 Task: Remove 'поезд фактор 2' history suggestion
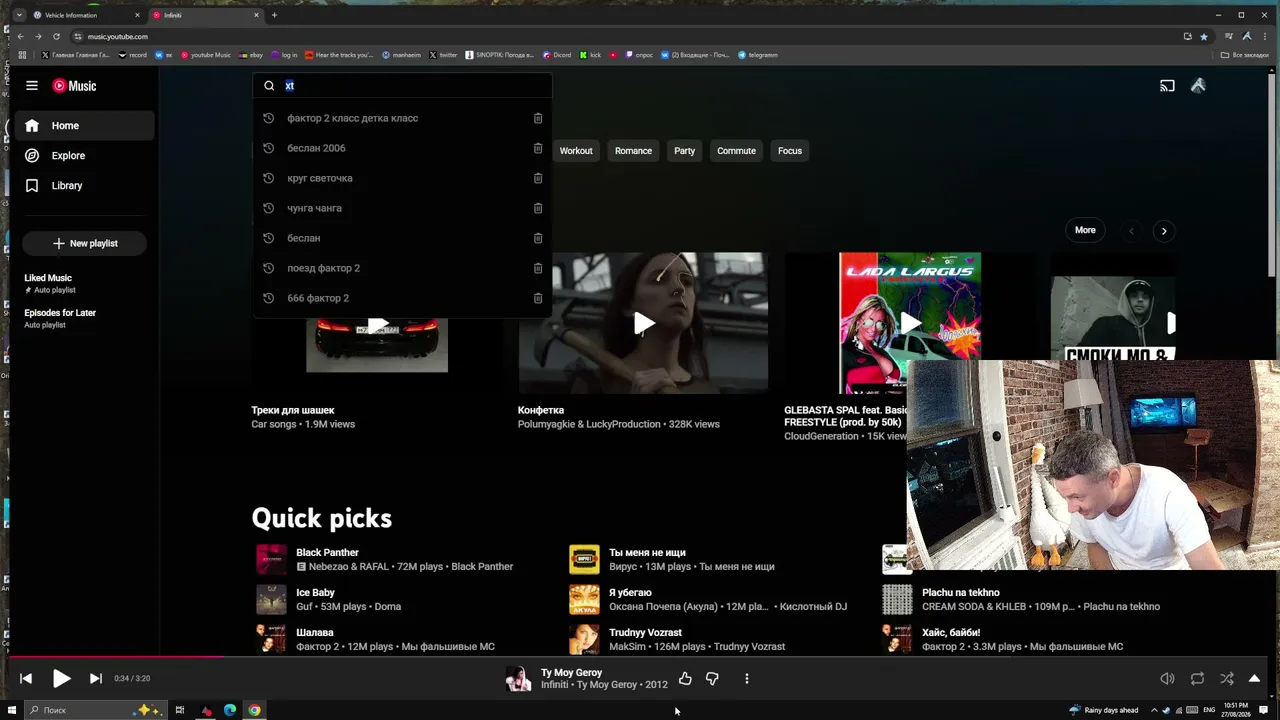pyautogui.click(x=538, y=268)
